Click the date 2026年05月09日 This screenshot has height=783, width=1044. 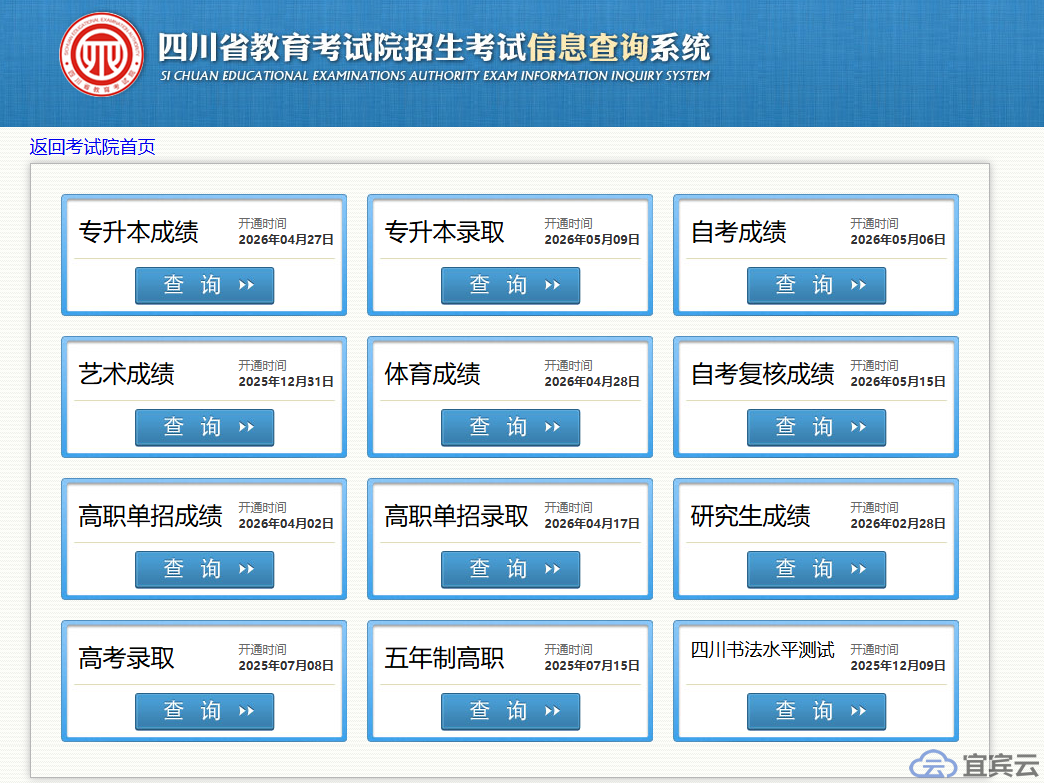[592, 240]
